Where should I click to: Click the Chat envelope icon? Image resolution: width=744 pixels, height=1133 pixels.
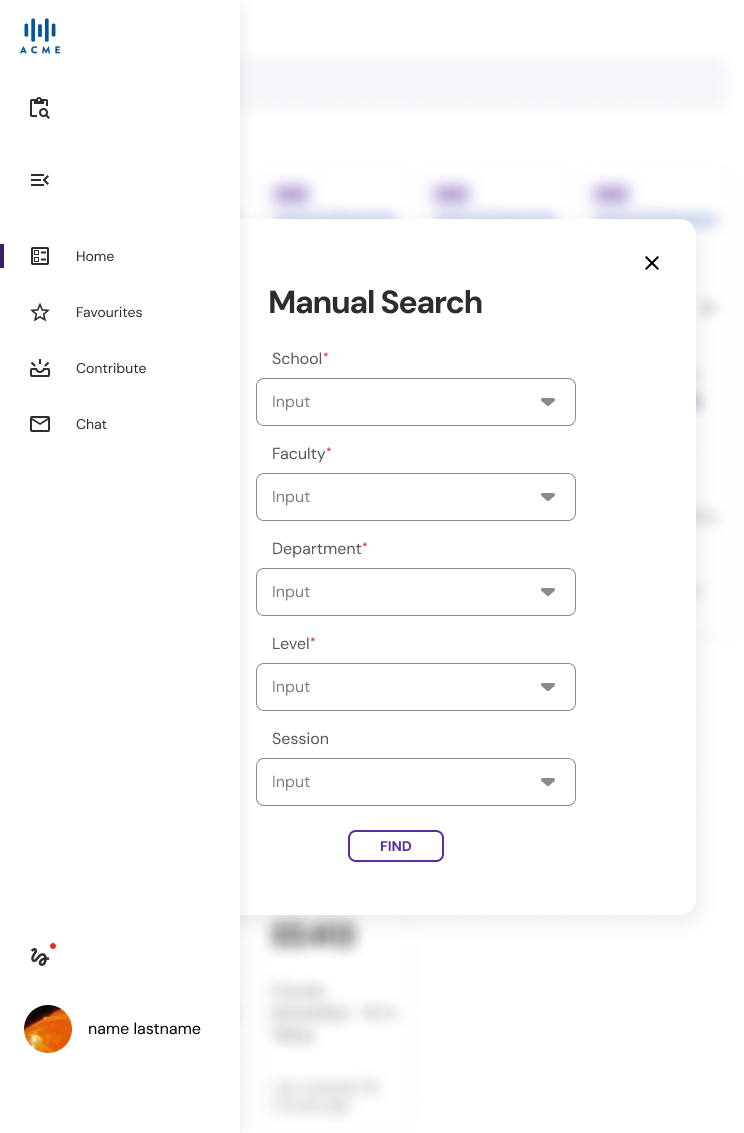coord(40,424)
